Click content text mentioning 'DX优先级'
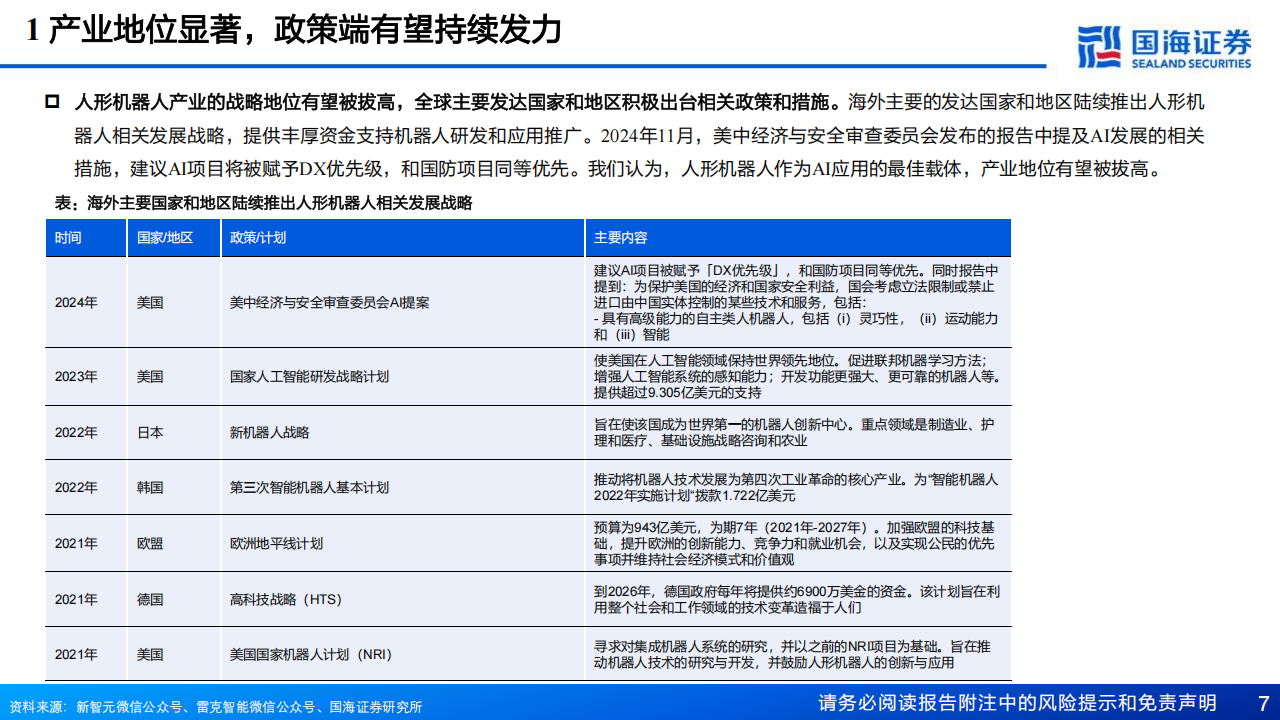 (796, 302)
